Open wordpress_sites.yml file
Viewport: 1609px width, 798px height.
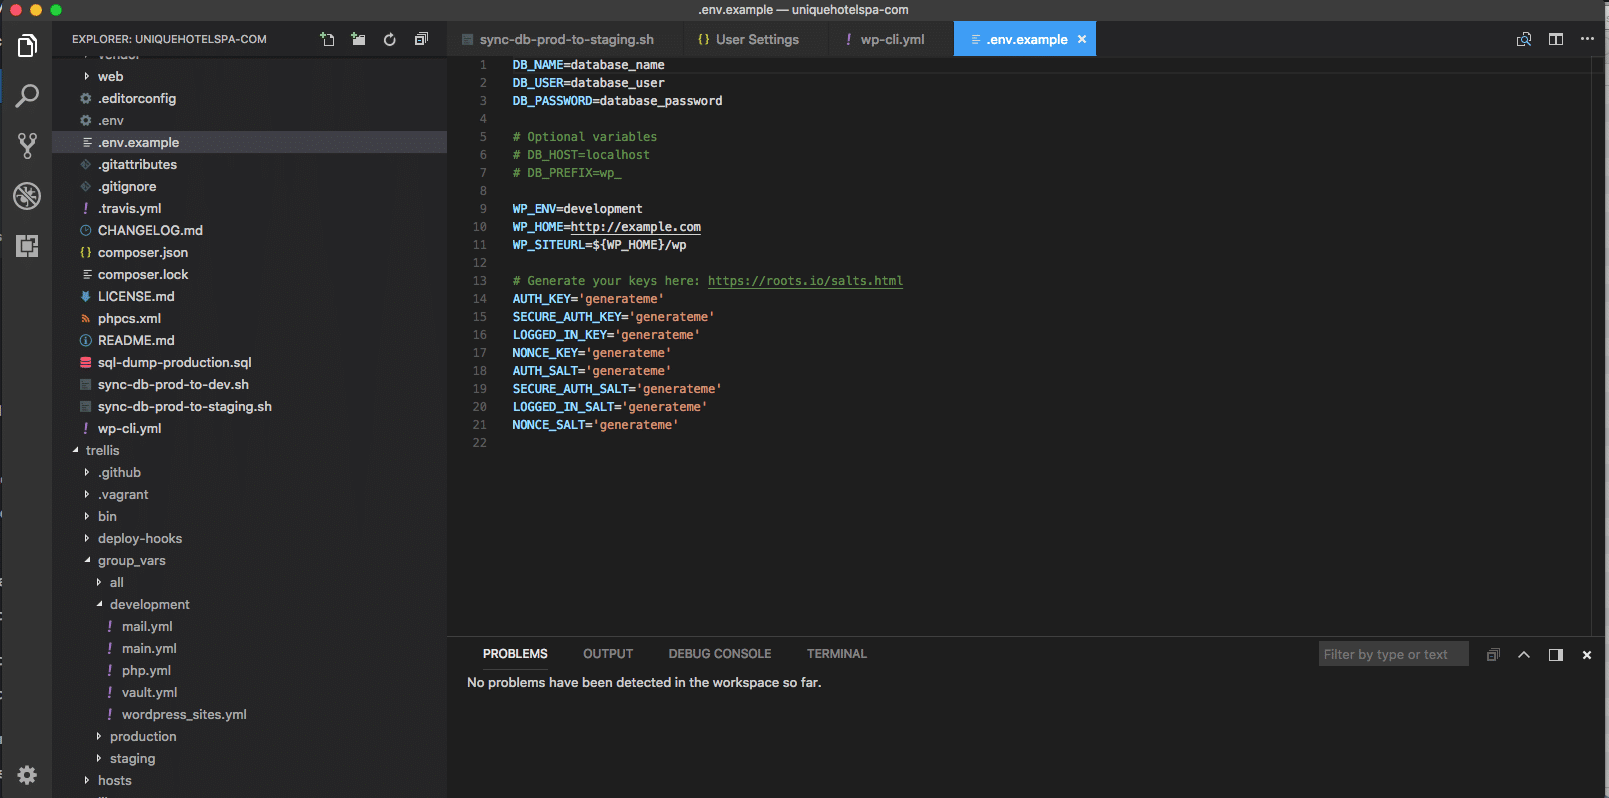coord(250,714)
